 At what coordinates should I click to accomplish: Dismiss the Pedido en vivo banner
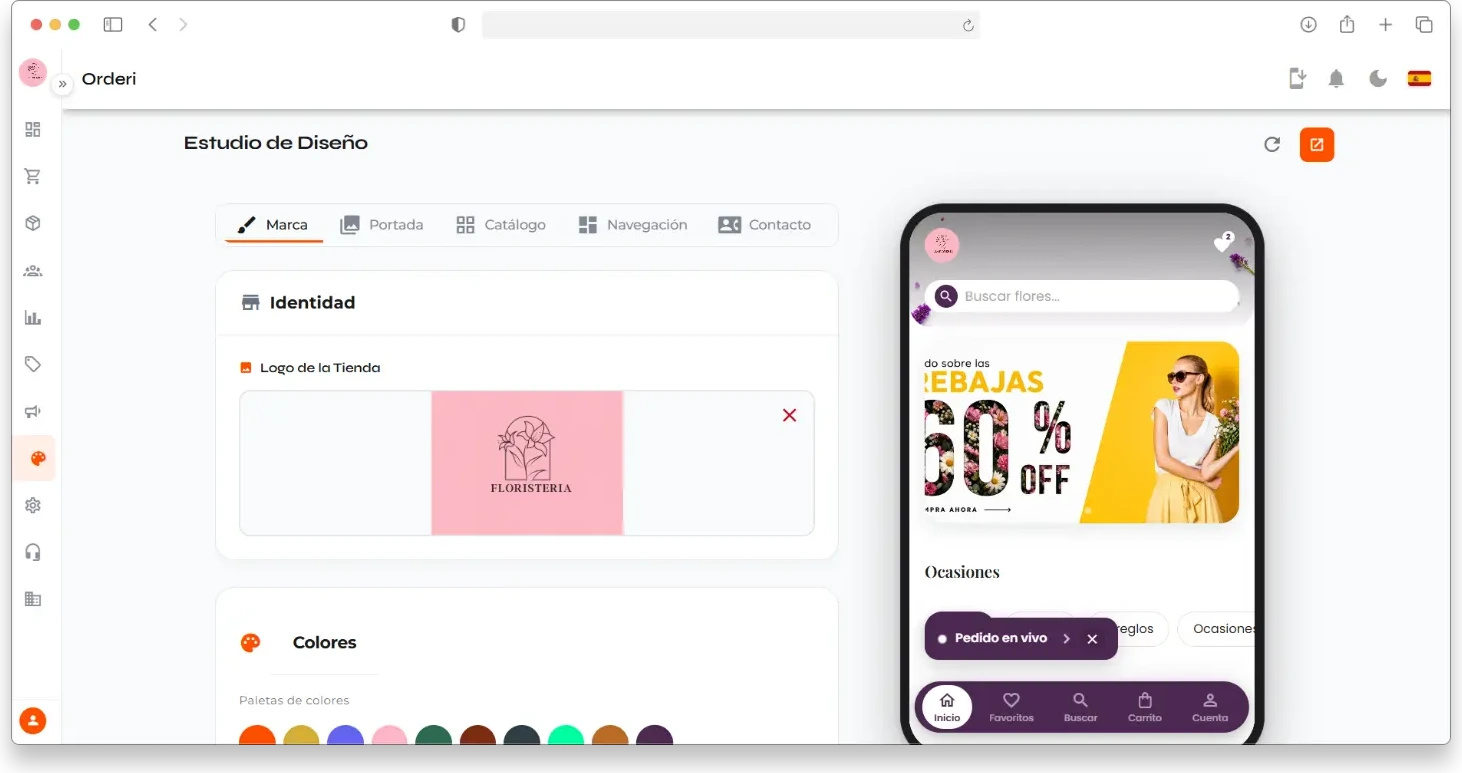pos(1092,638)
